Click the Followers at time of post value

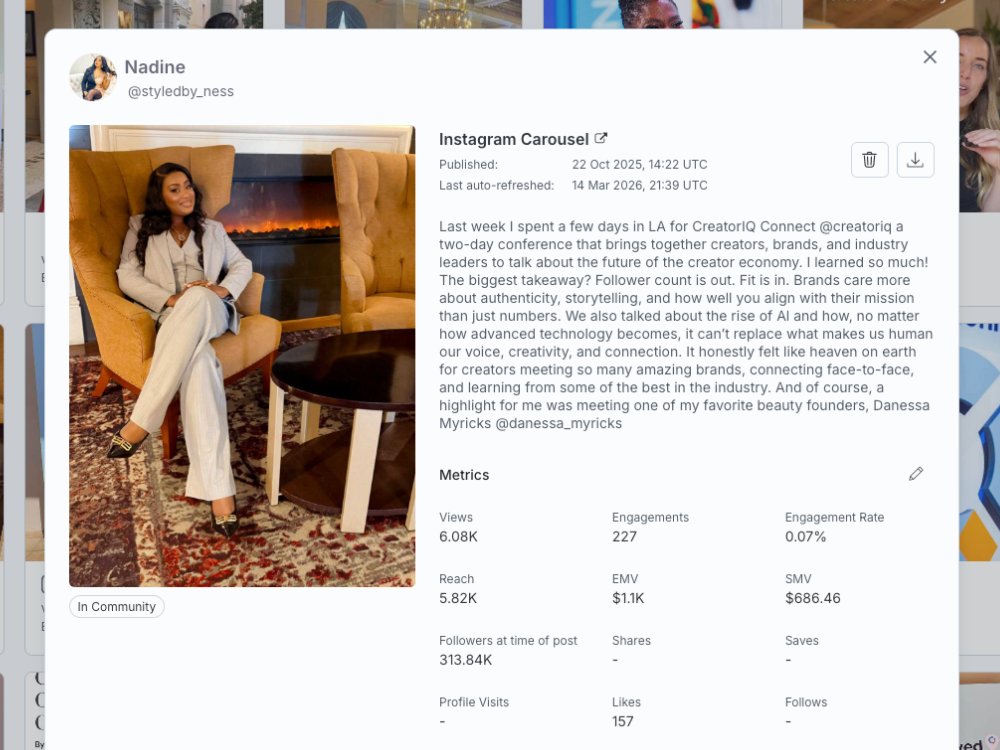pos(465,660)
